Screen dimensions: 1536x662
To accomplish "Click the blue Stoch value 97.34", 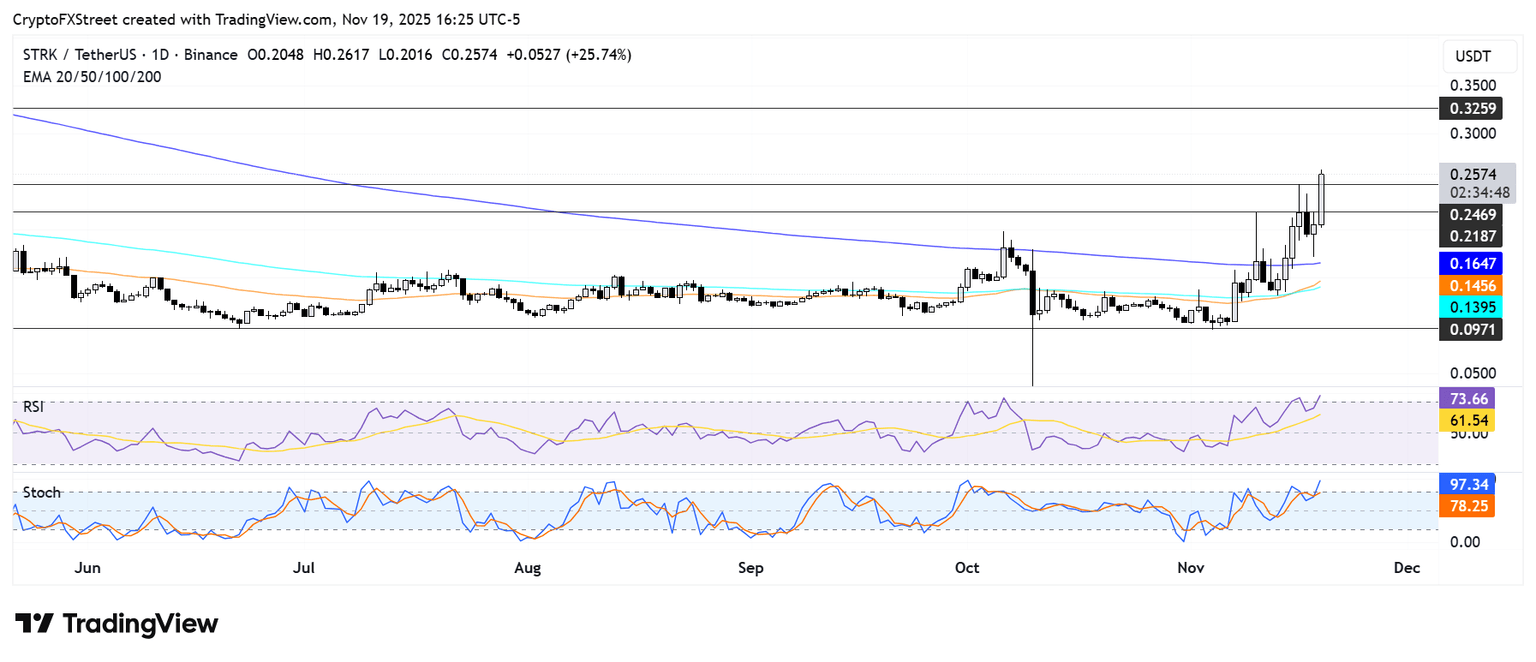I will click(1467, 485).
